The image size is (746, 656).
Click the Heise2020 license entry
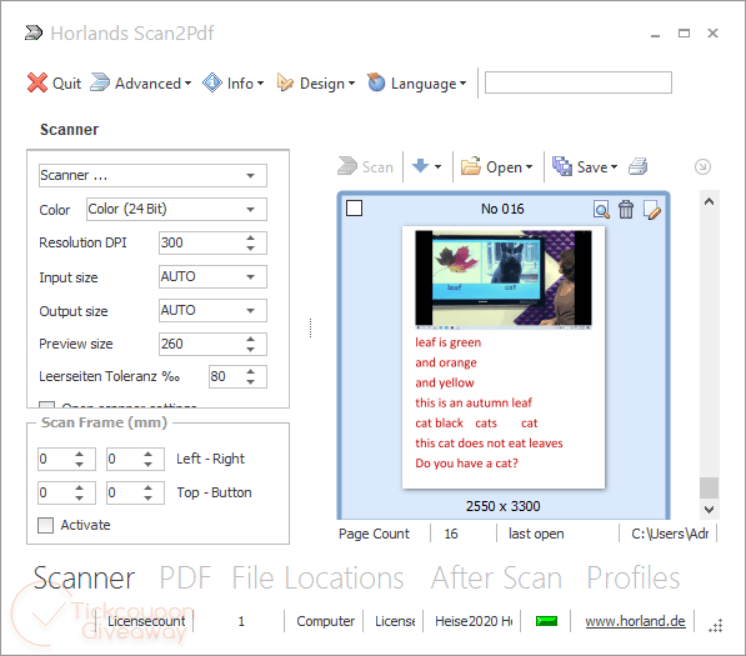(x=473, y=621)
